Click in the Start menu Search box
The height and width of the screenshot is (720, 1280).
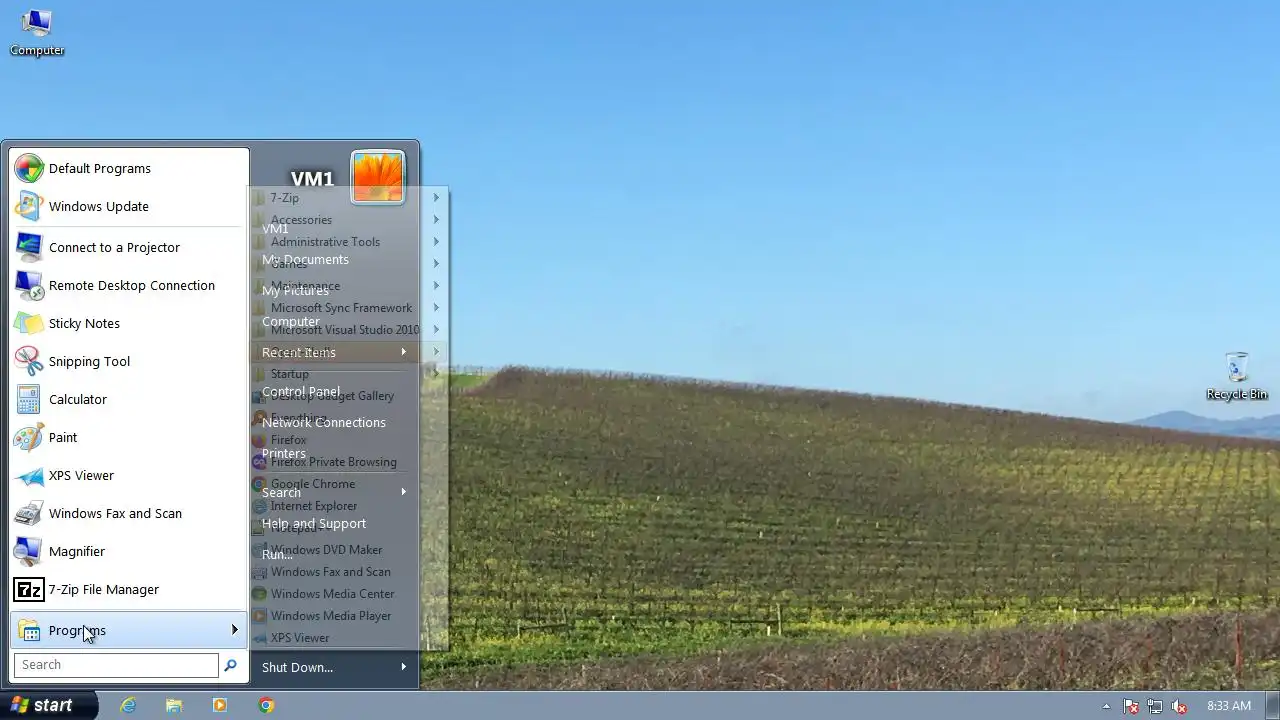point(116,665)
